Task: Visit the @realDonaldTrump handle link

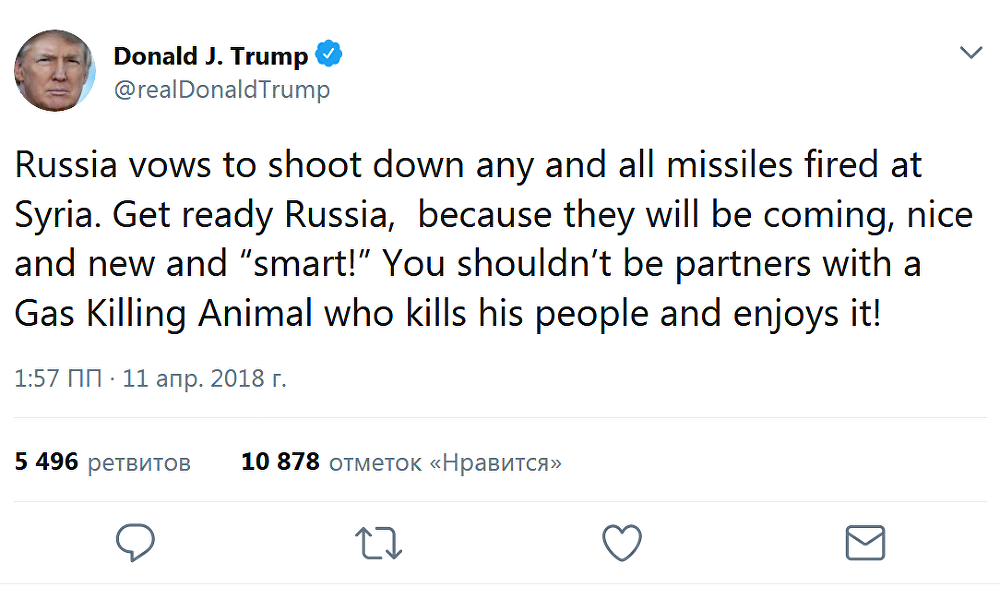Action: click(221, 90)
